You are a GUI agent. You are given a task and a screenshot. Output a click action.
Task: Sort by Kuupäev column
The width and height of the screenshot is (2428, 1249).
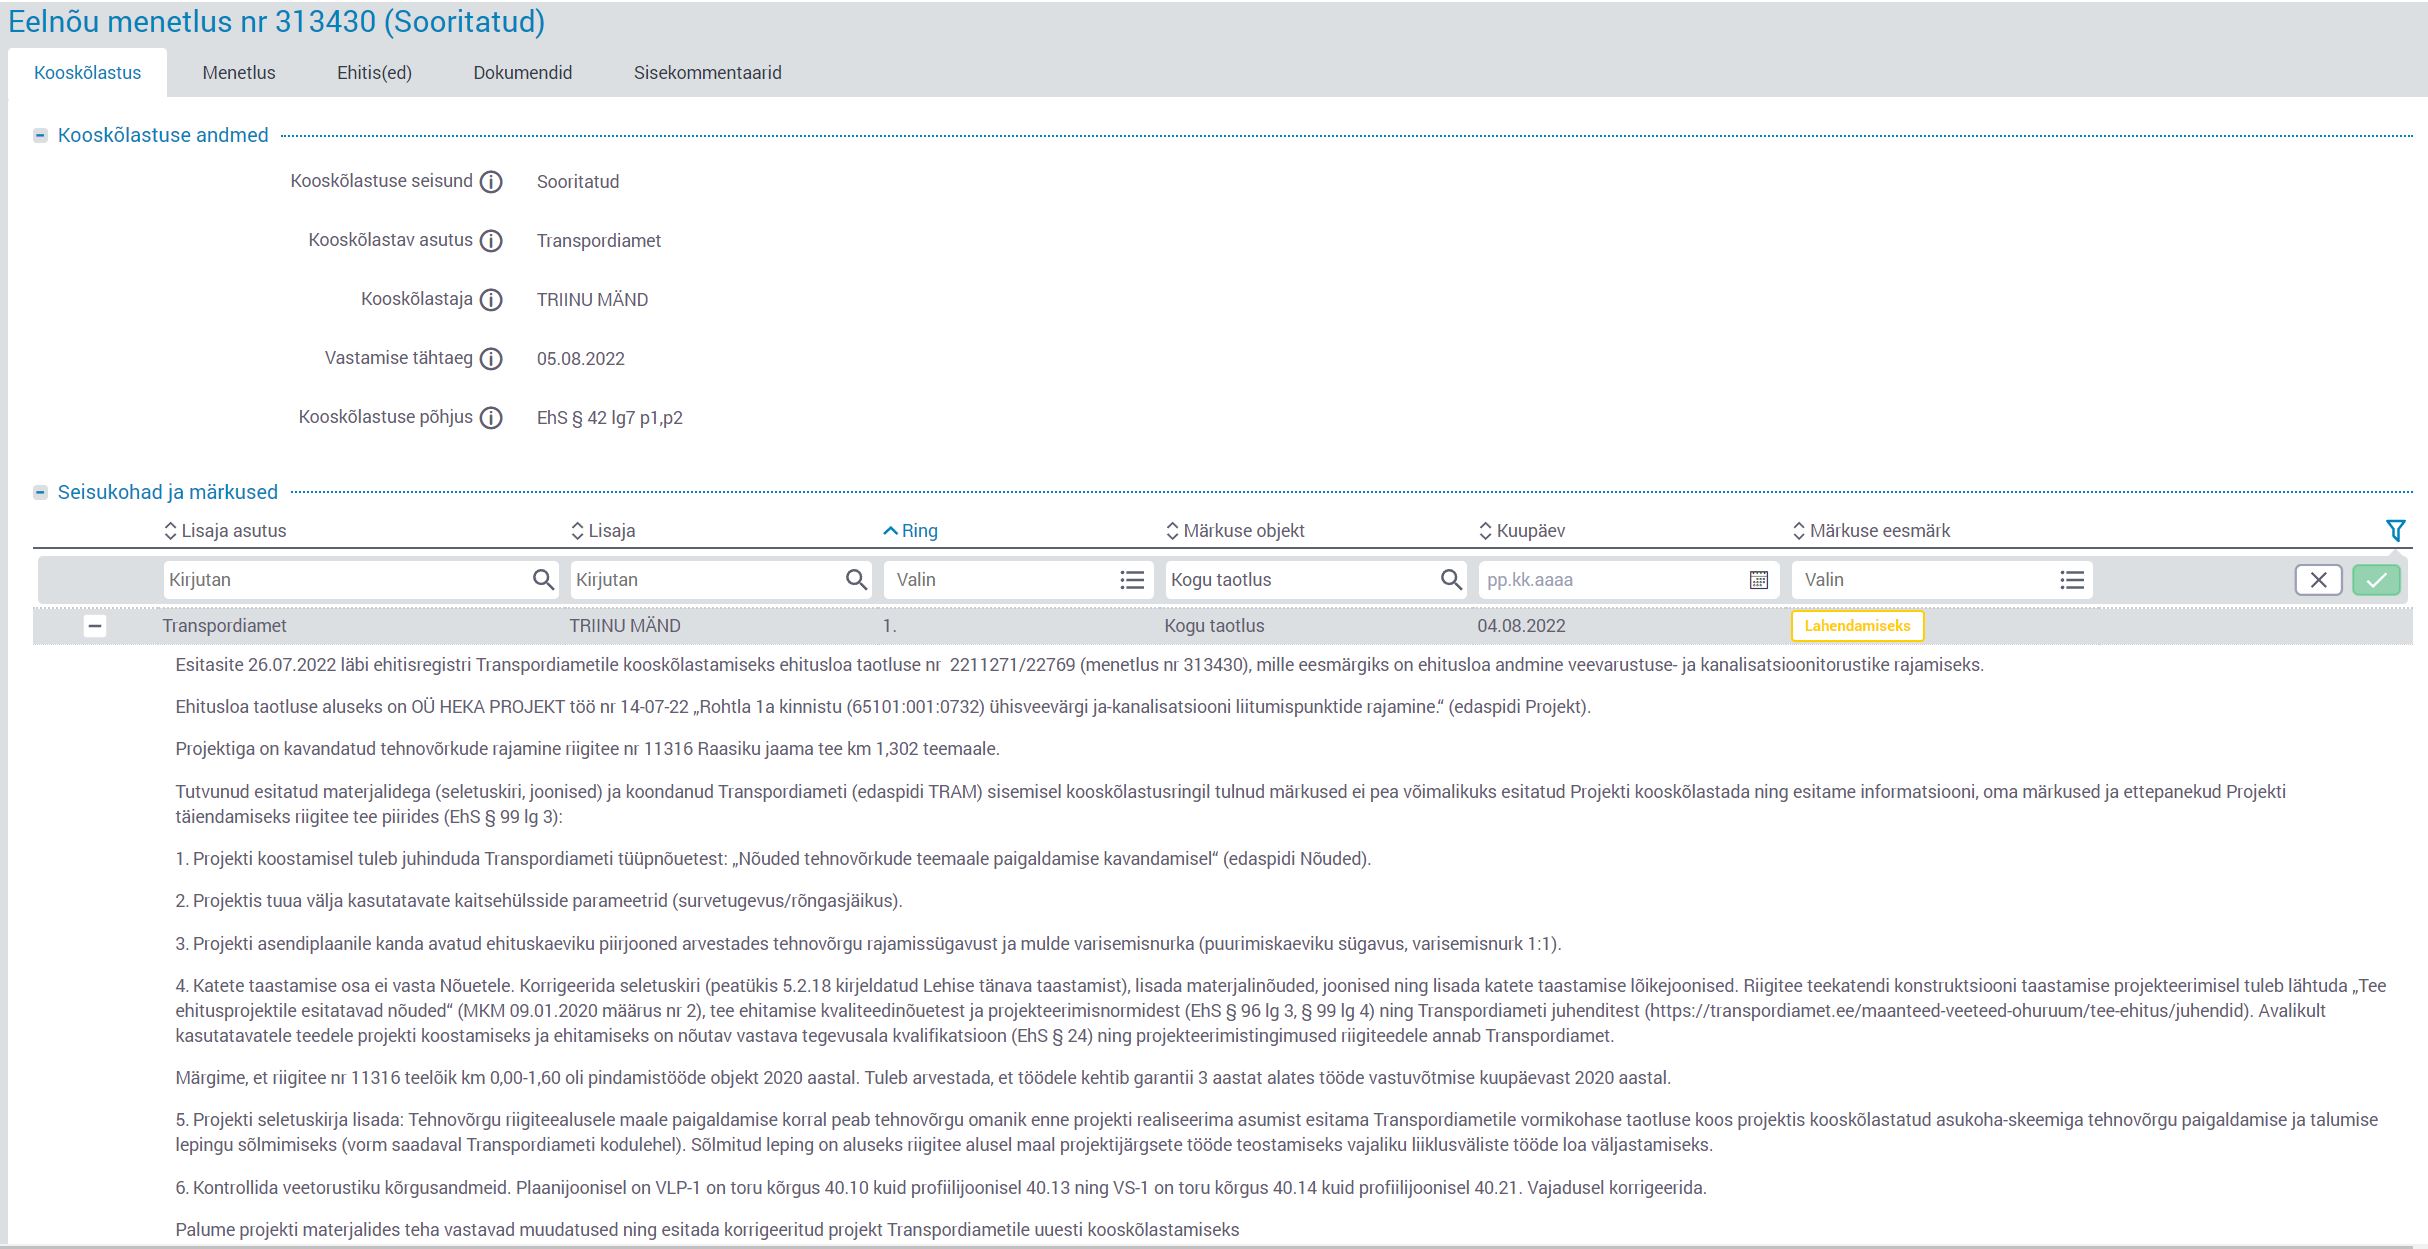pos(1522,531)
